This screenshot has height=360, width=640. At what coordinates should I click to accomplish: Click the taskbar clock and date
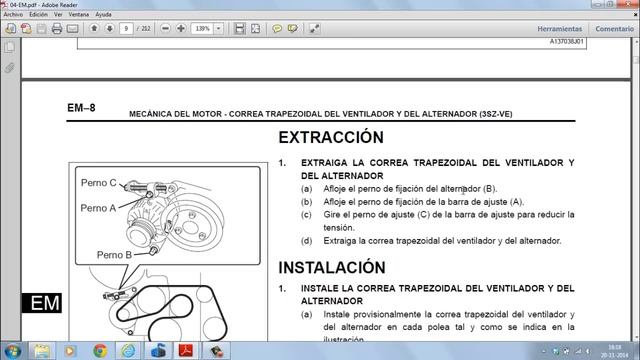pyautogui.click(x=614, y=351)
